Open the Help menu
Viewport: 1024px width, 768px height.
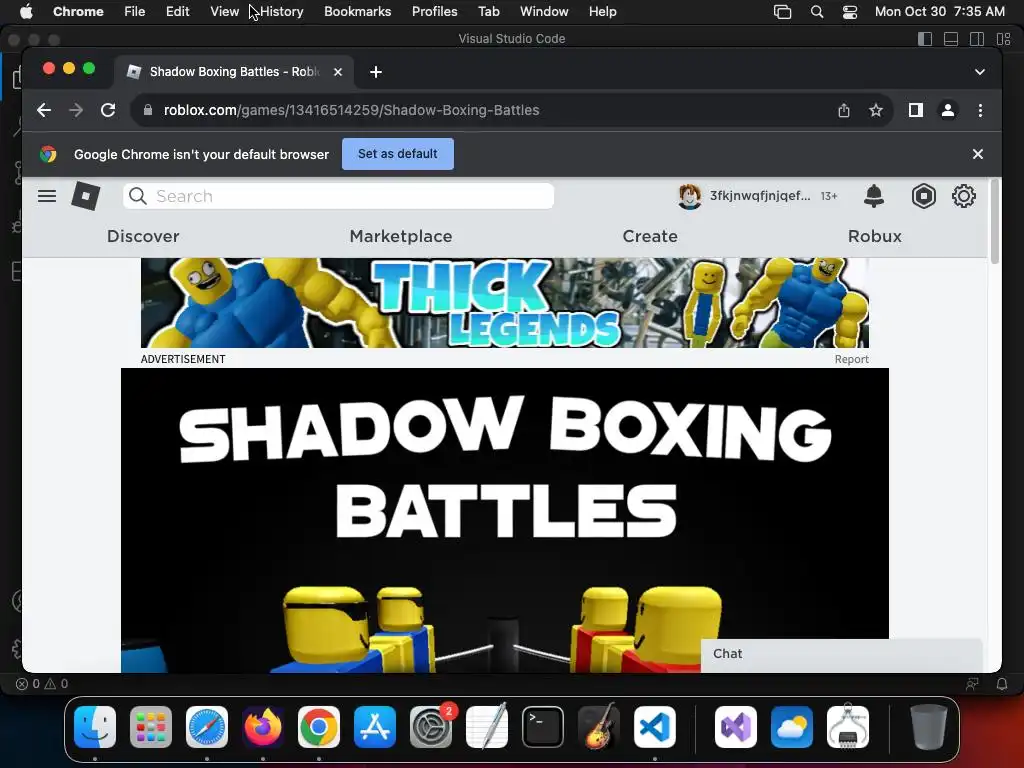602,12
